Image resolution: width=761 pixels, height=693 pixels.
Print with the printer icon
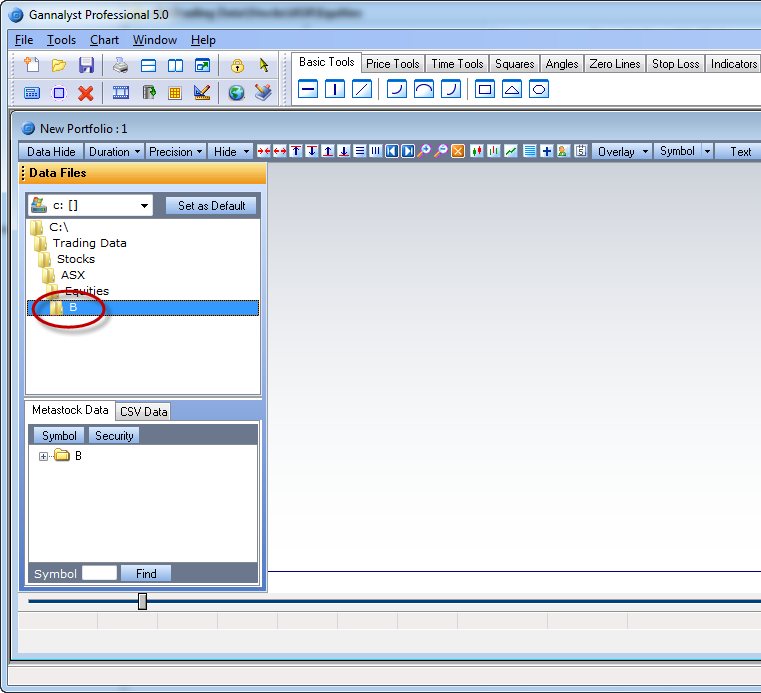[120, 65]
